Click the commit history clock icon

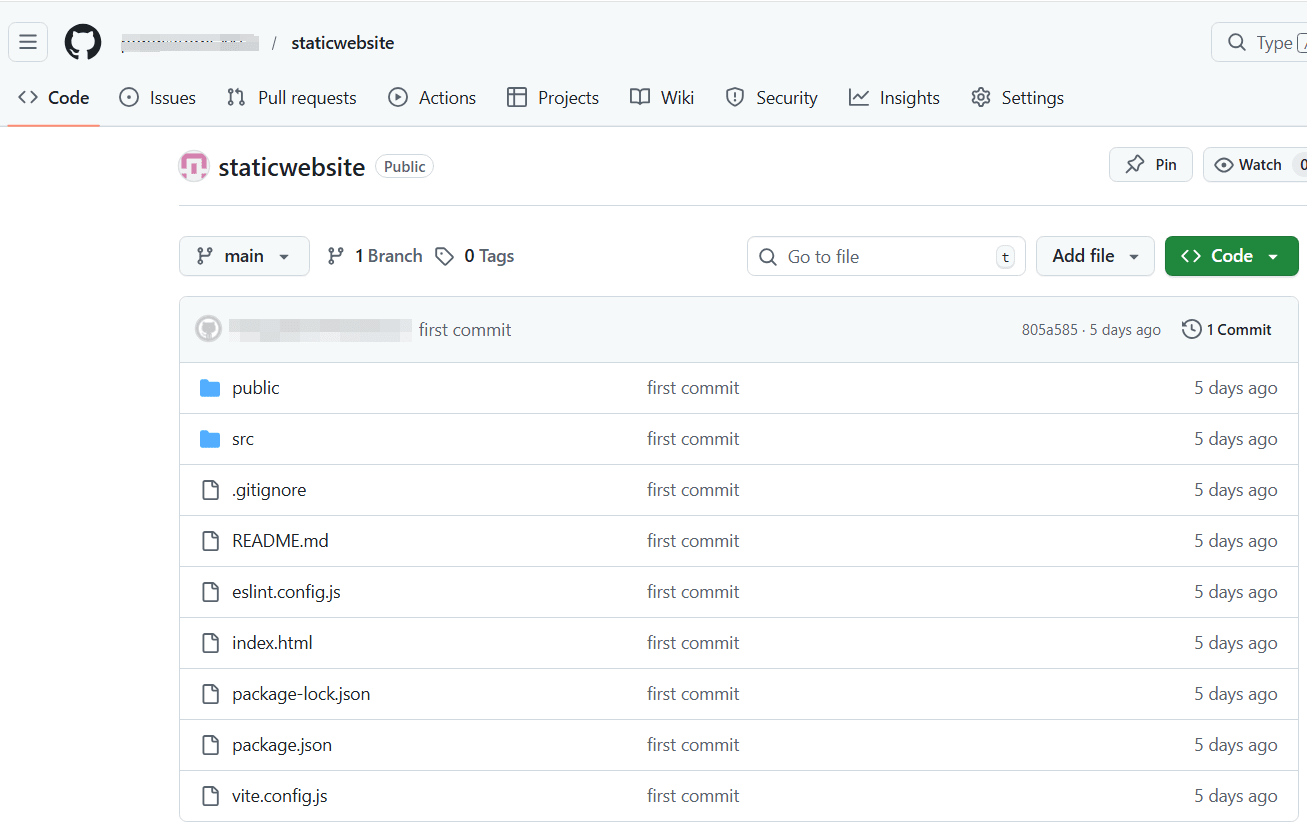(x=1191, y=330)
